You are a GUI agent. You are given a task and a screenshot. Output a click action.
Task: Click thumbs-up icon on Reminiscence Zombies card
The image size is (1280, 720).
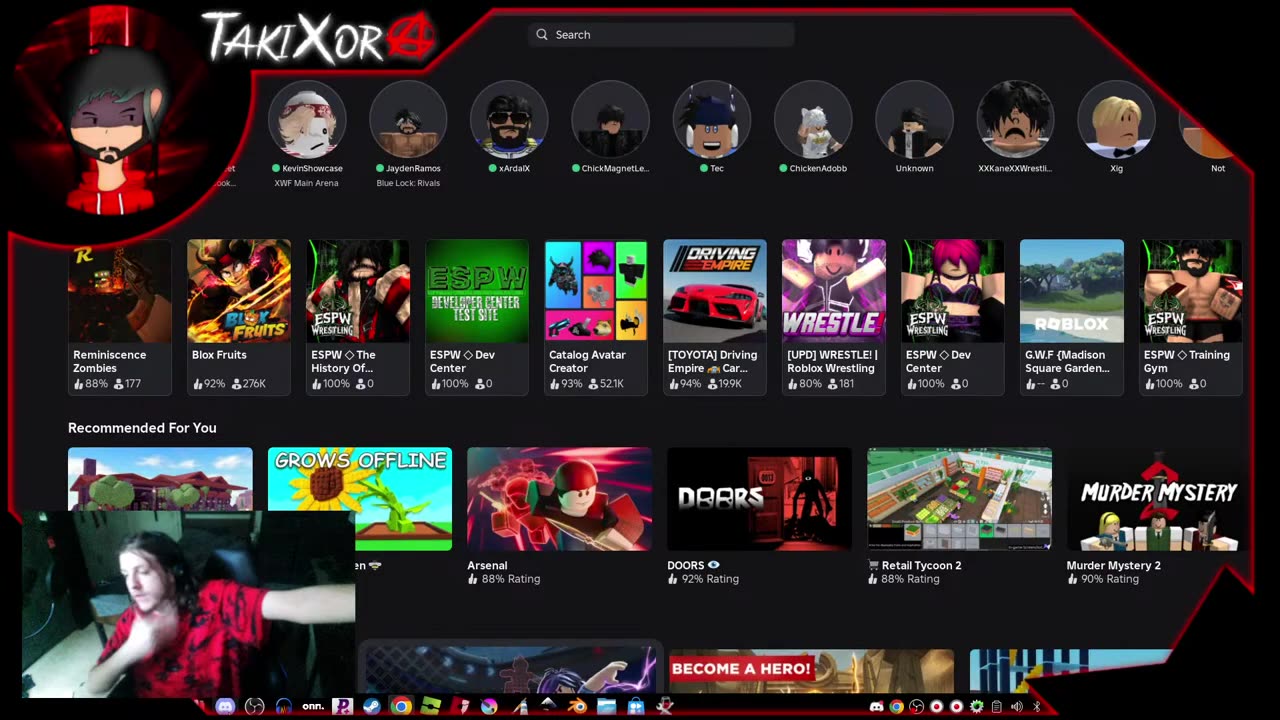pyautogui.click(x=78, y=384)
